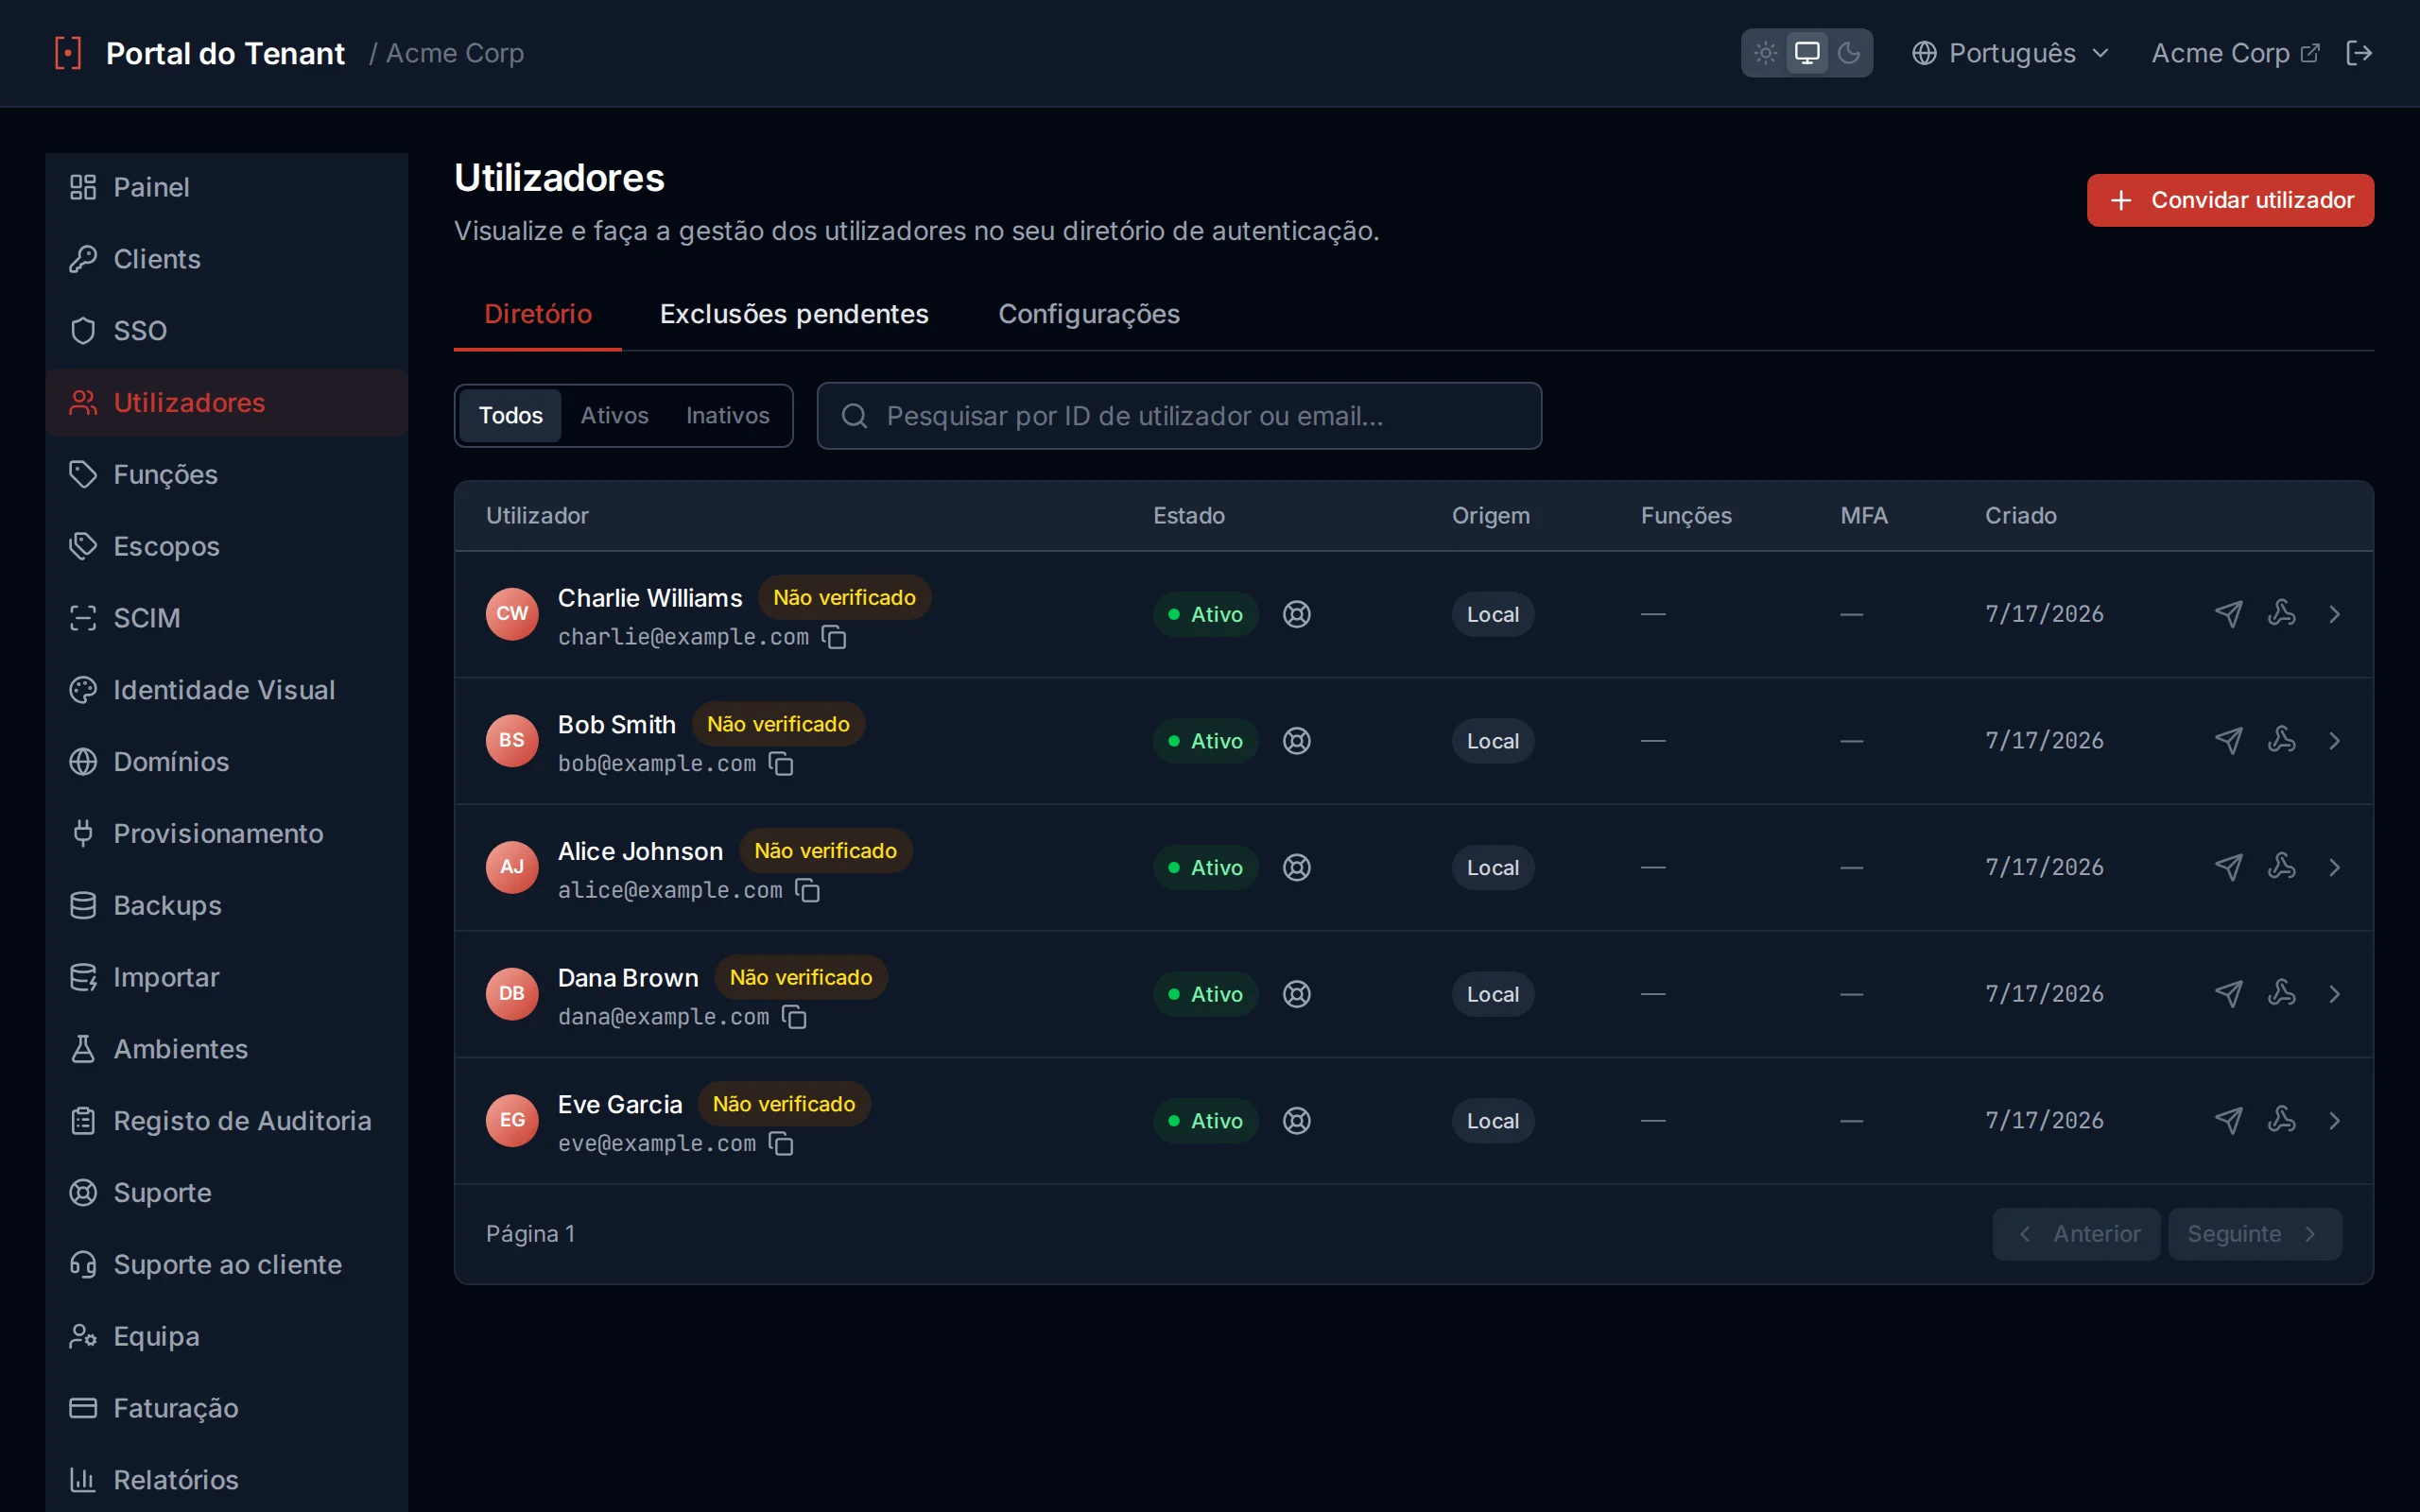
Task: Open Suporte in the sidebar
Action: (227, 1193)
